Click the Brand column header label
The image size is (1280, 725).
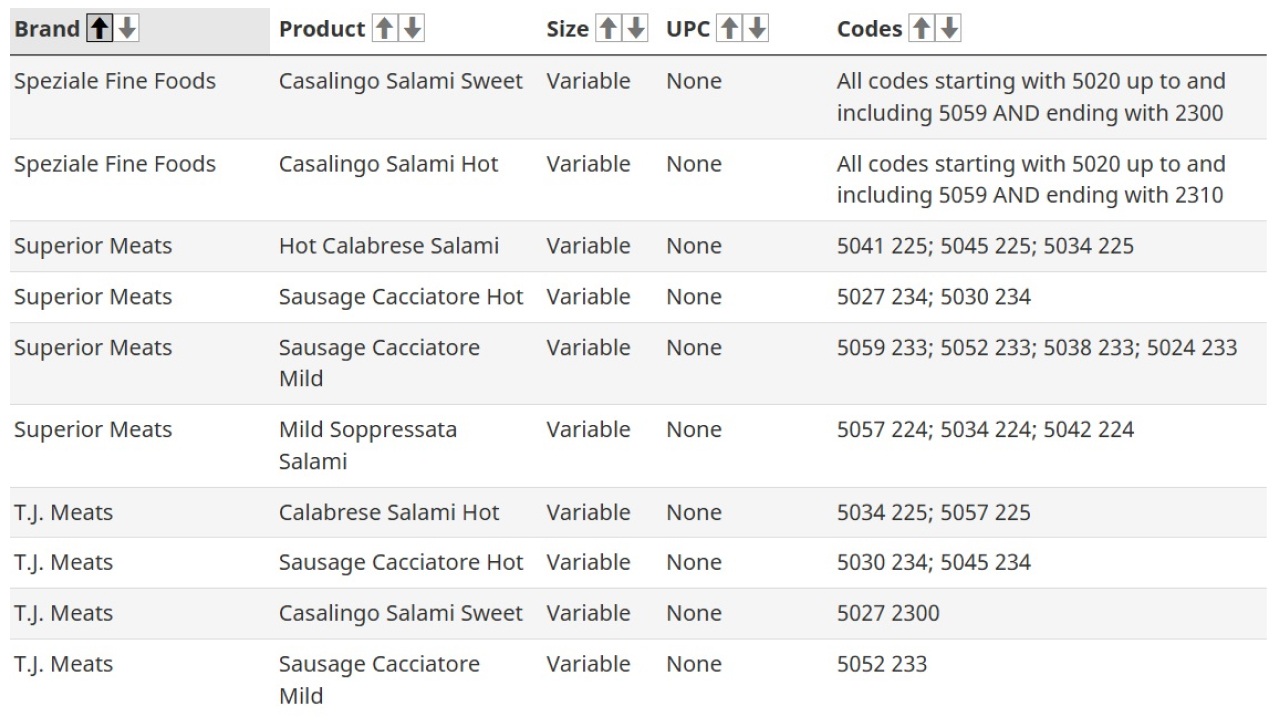(x=47, y=29)
